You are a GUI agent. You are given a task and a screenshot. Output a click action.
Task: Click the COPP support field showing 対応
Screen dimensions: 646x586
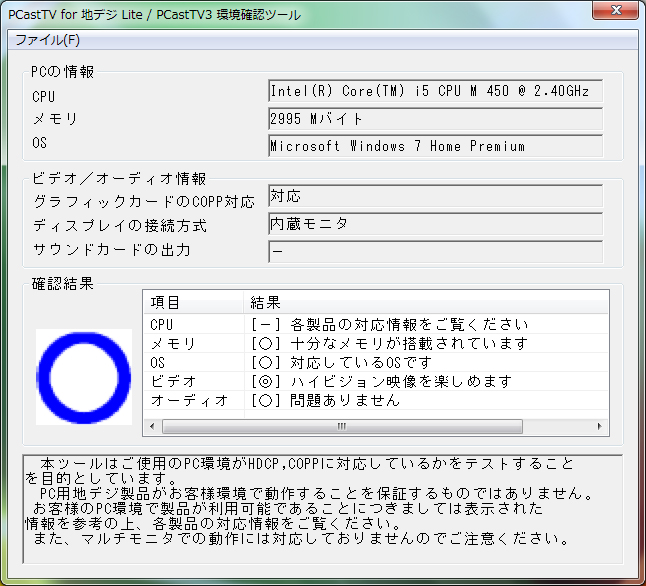pos(435,196)
